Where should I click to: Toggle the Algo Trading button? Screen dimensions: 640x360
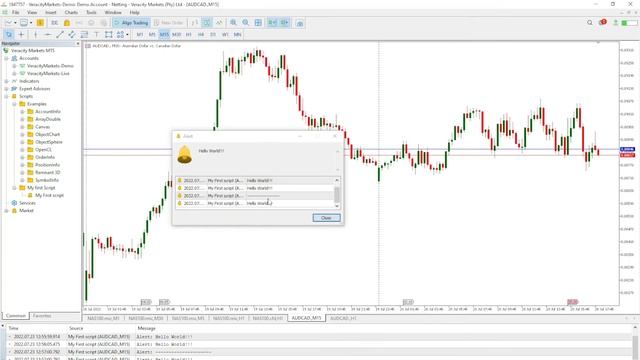[131, 23]
